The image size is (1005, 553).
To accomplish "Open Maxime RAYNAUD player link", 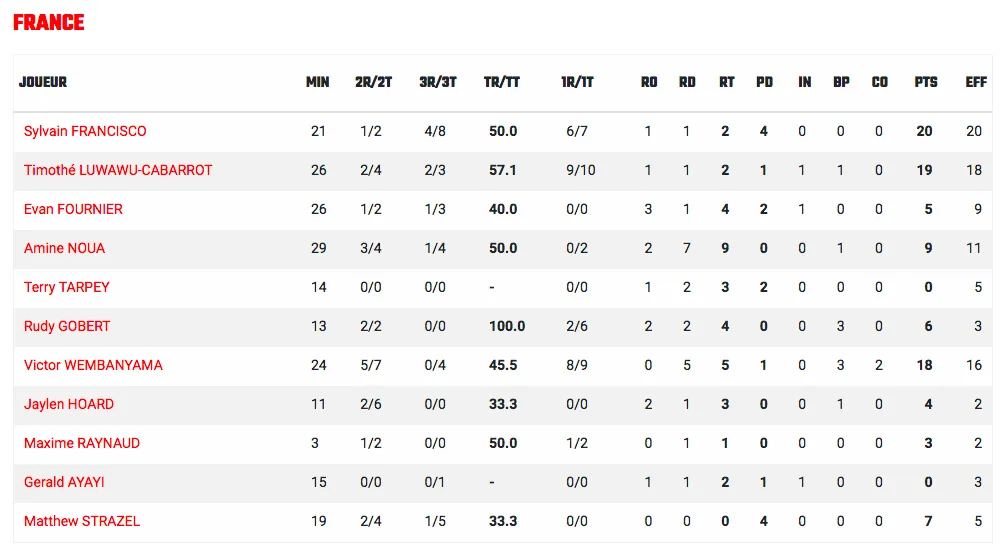I will (x=81, y=444).
